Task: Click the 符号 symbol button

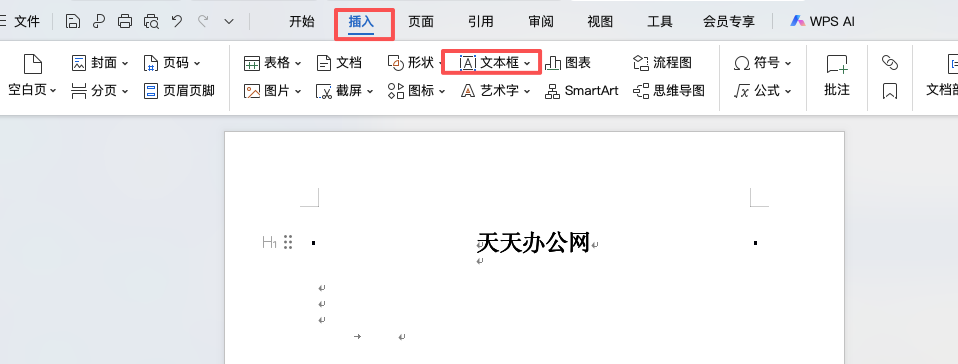Action: click(x=757, y=63)
